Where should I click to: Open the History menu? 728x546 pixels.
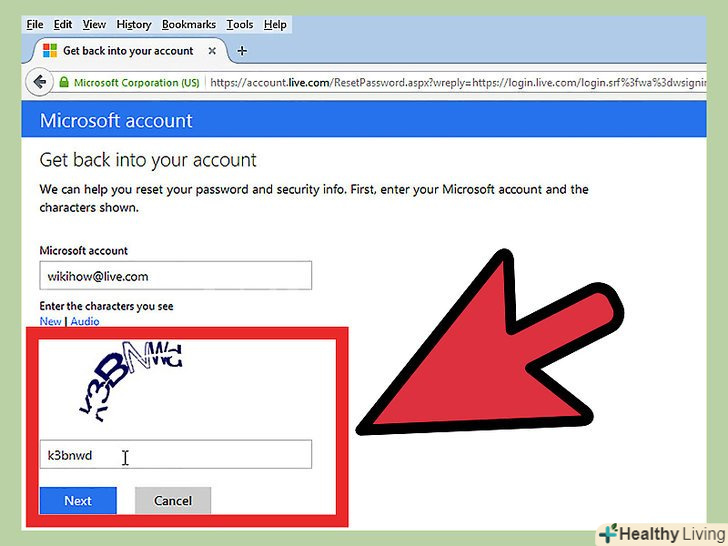tap(134, 24)
